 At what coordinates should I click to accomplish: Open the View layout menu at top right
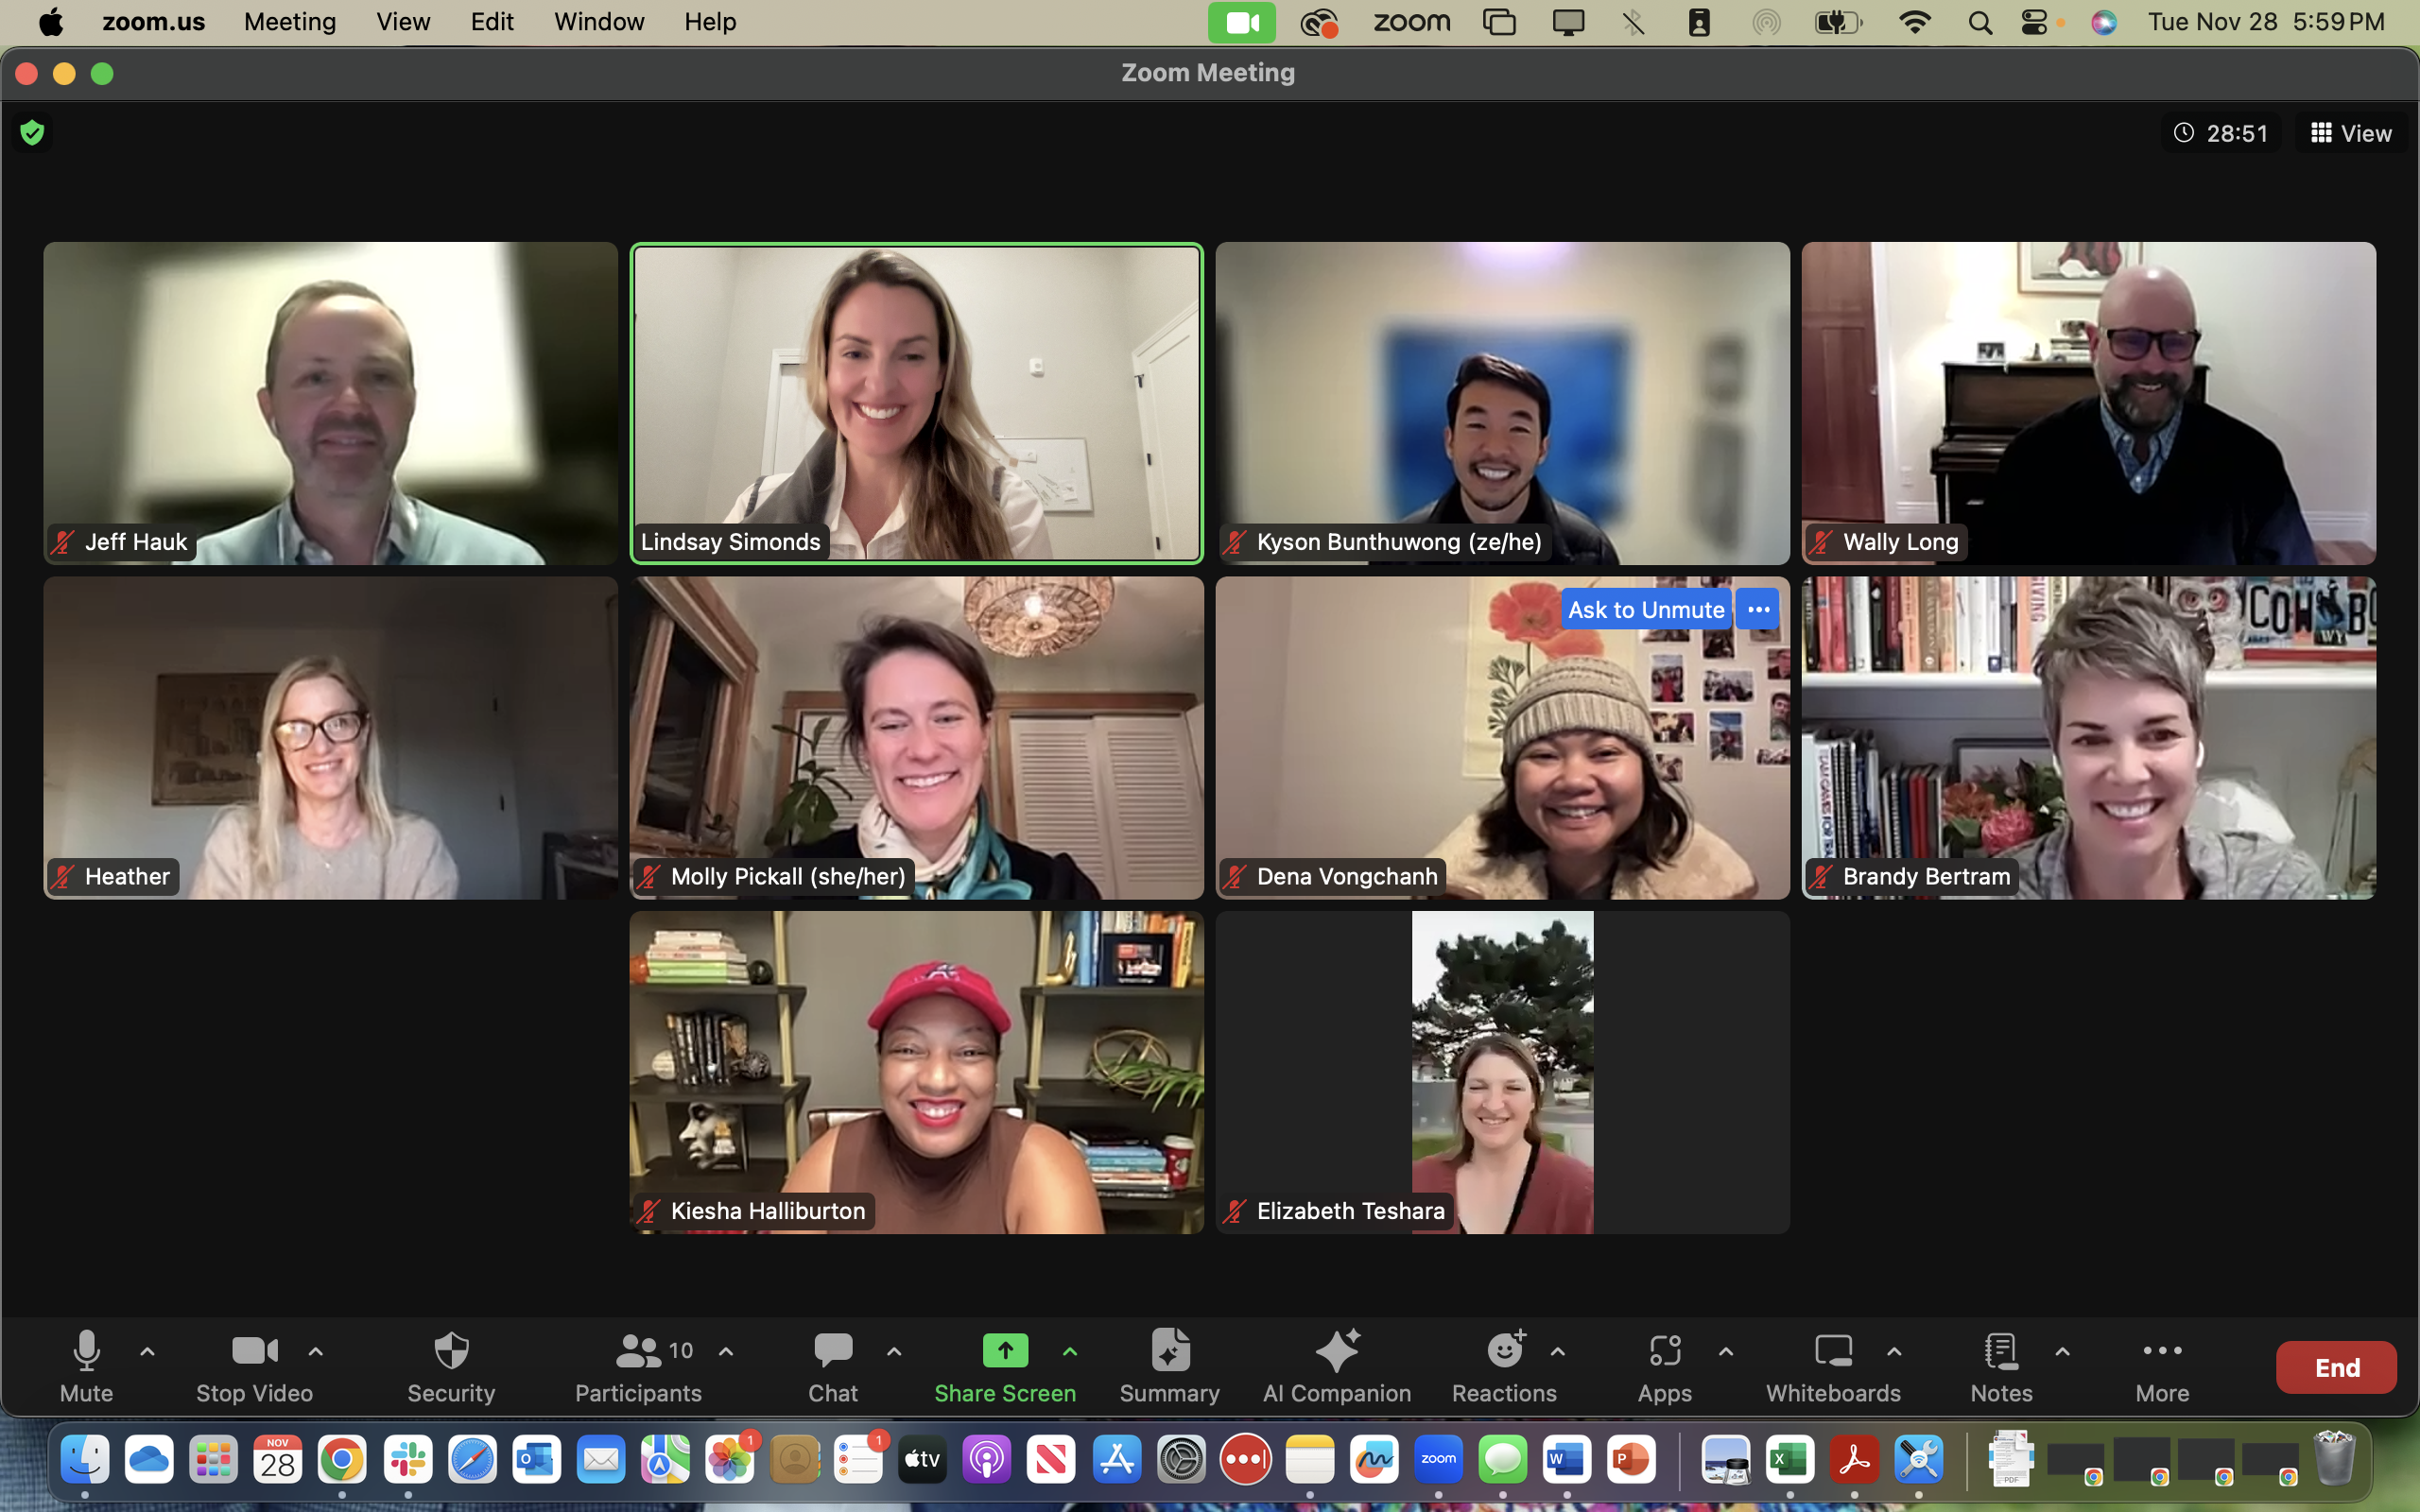click(x=2350, y=132)
